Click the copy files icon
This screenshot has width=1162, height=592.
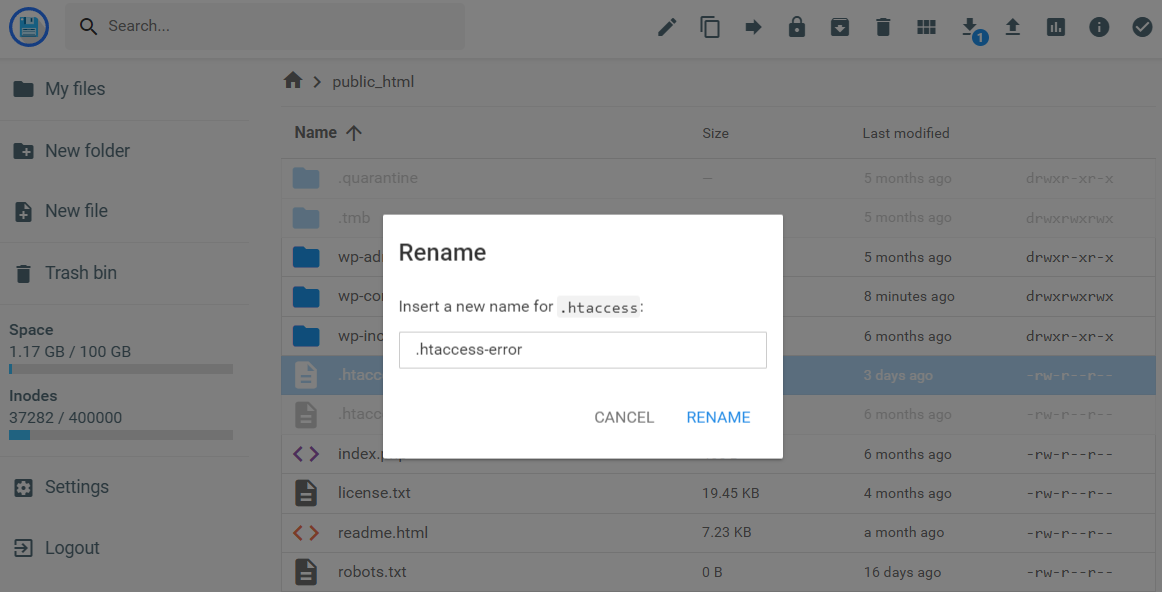tap(710, 27)
